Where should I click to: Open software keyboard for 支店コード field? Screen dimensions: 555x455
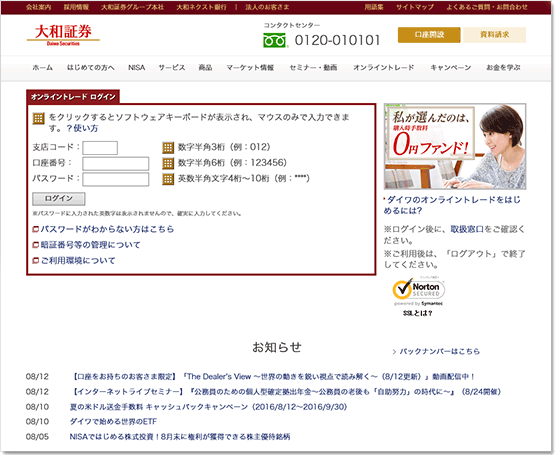(x=168, y=148)
